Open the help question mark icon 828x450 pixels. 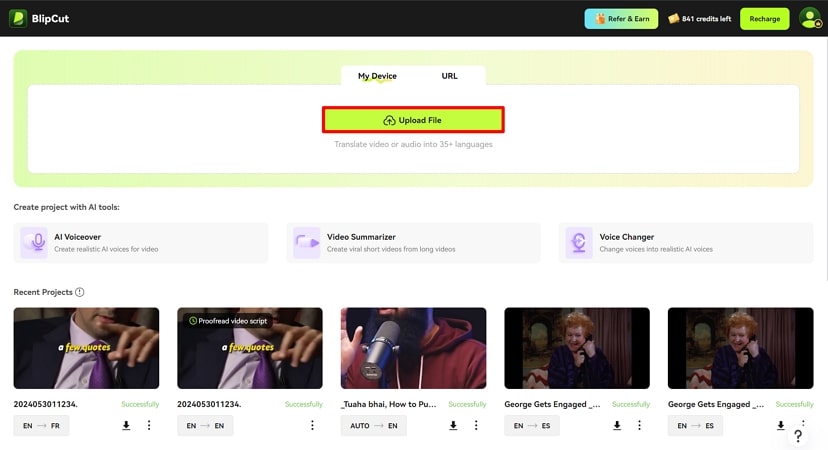798,436
